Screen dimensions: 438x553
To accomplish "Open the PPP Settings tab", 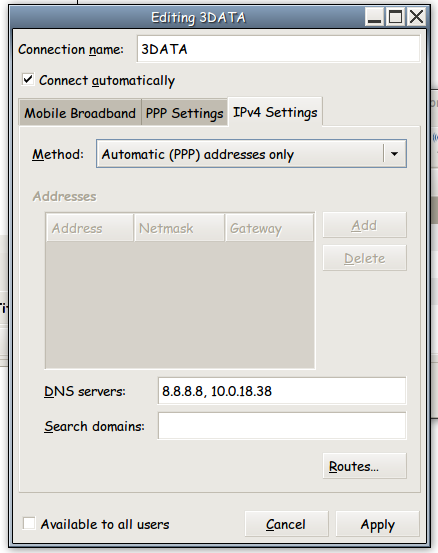I will coord(184,113).
